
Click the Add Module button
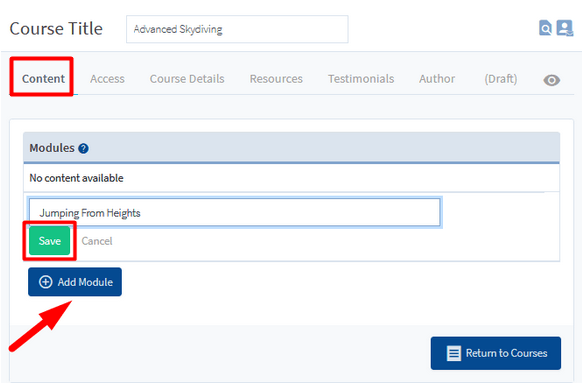[x=75, y=282]
